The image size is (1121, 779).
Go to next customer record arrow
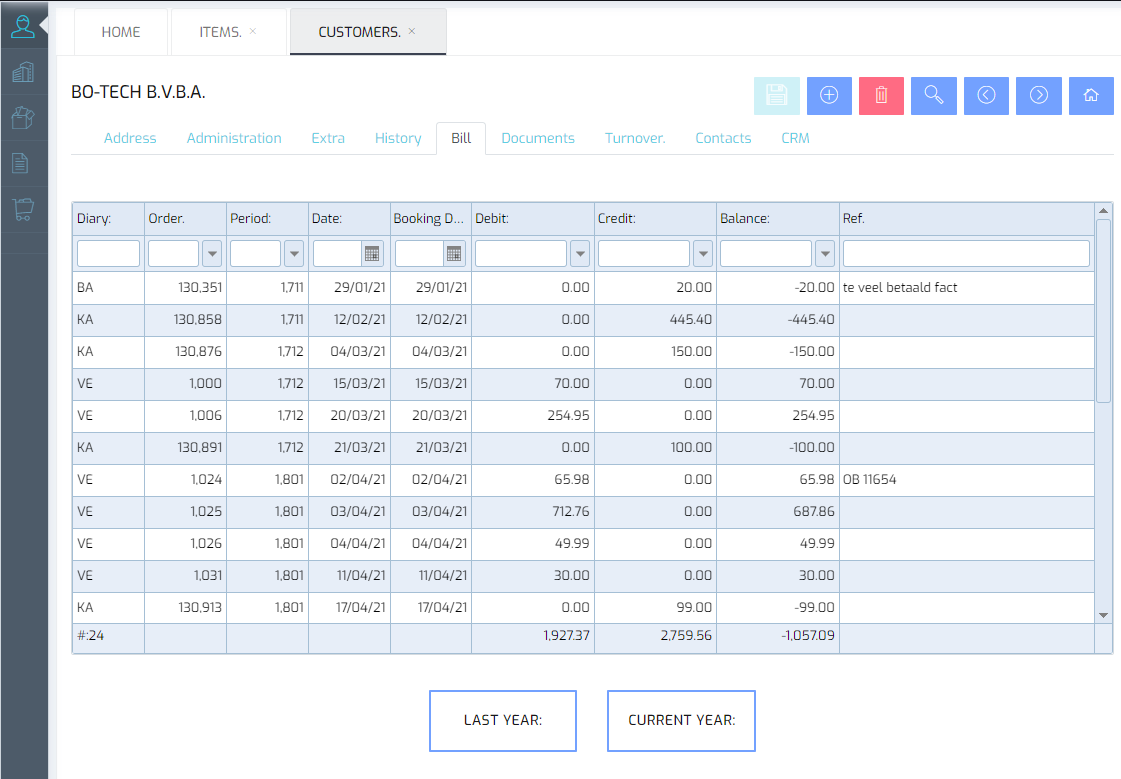coord(1039,96)
